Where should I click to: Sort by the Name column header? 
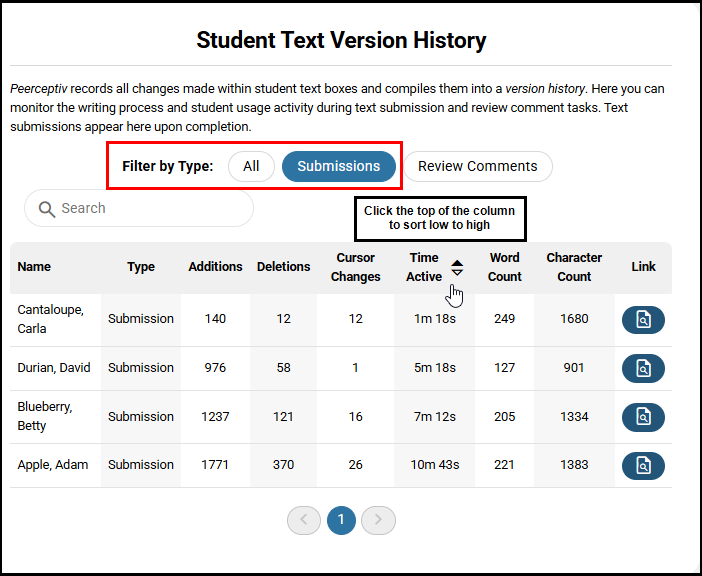(x=34, y=267)
